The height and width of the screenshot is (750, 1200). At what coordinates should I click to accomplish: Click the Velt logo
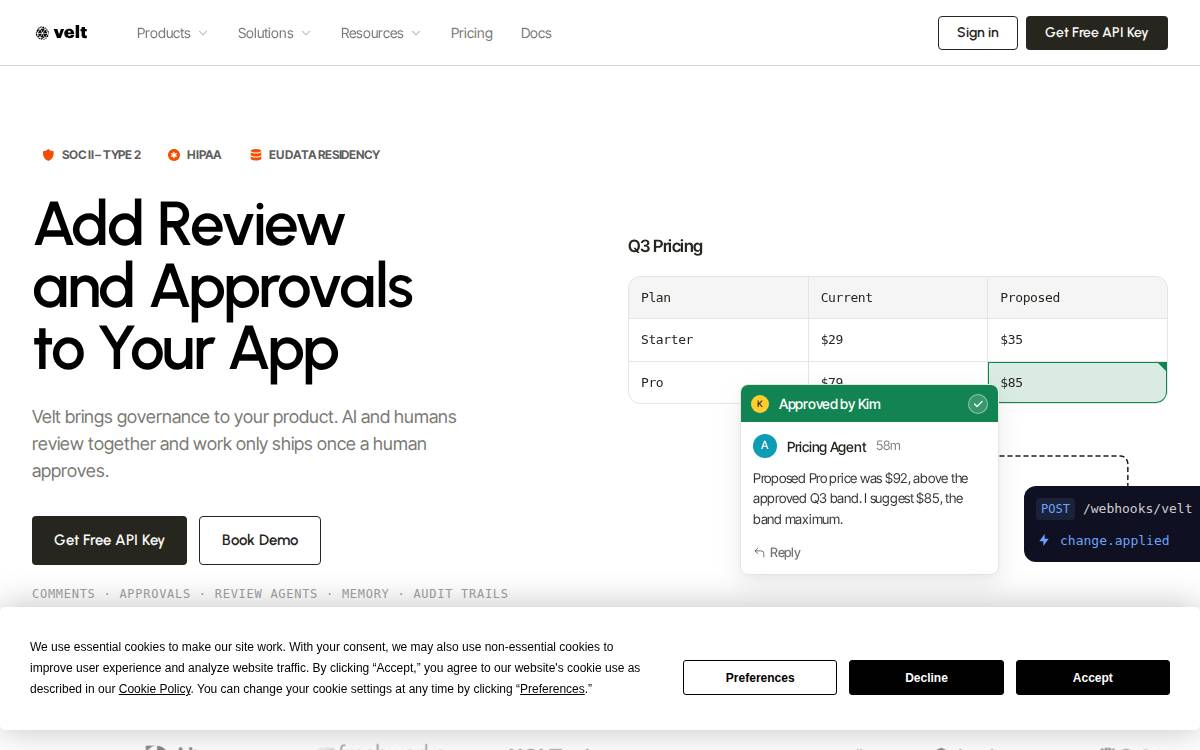click(61, 33)
